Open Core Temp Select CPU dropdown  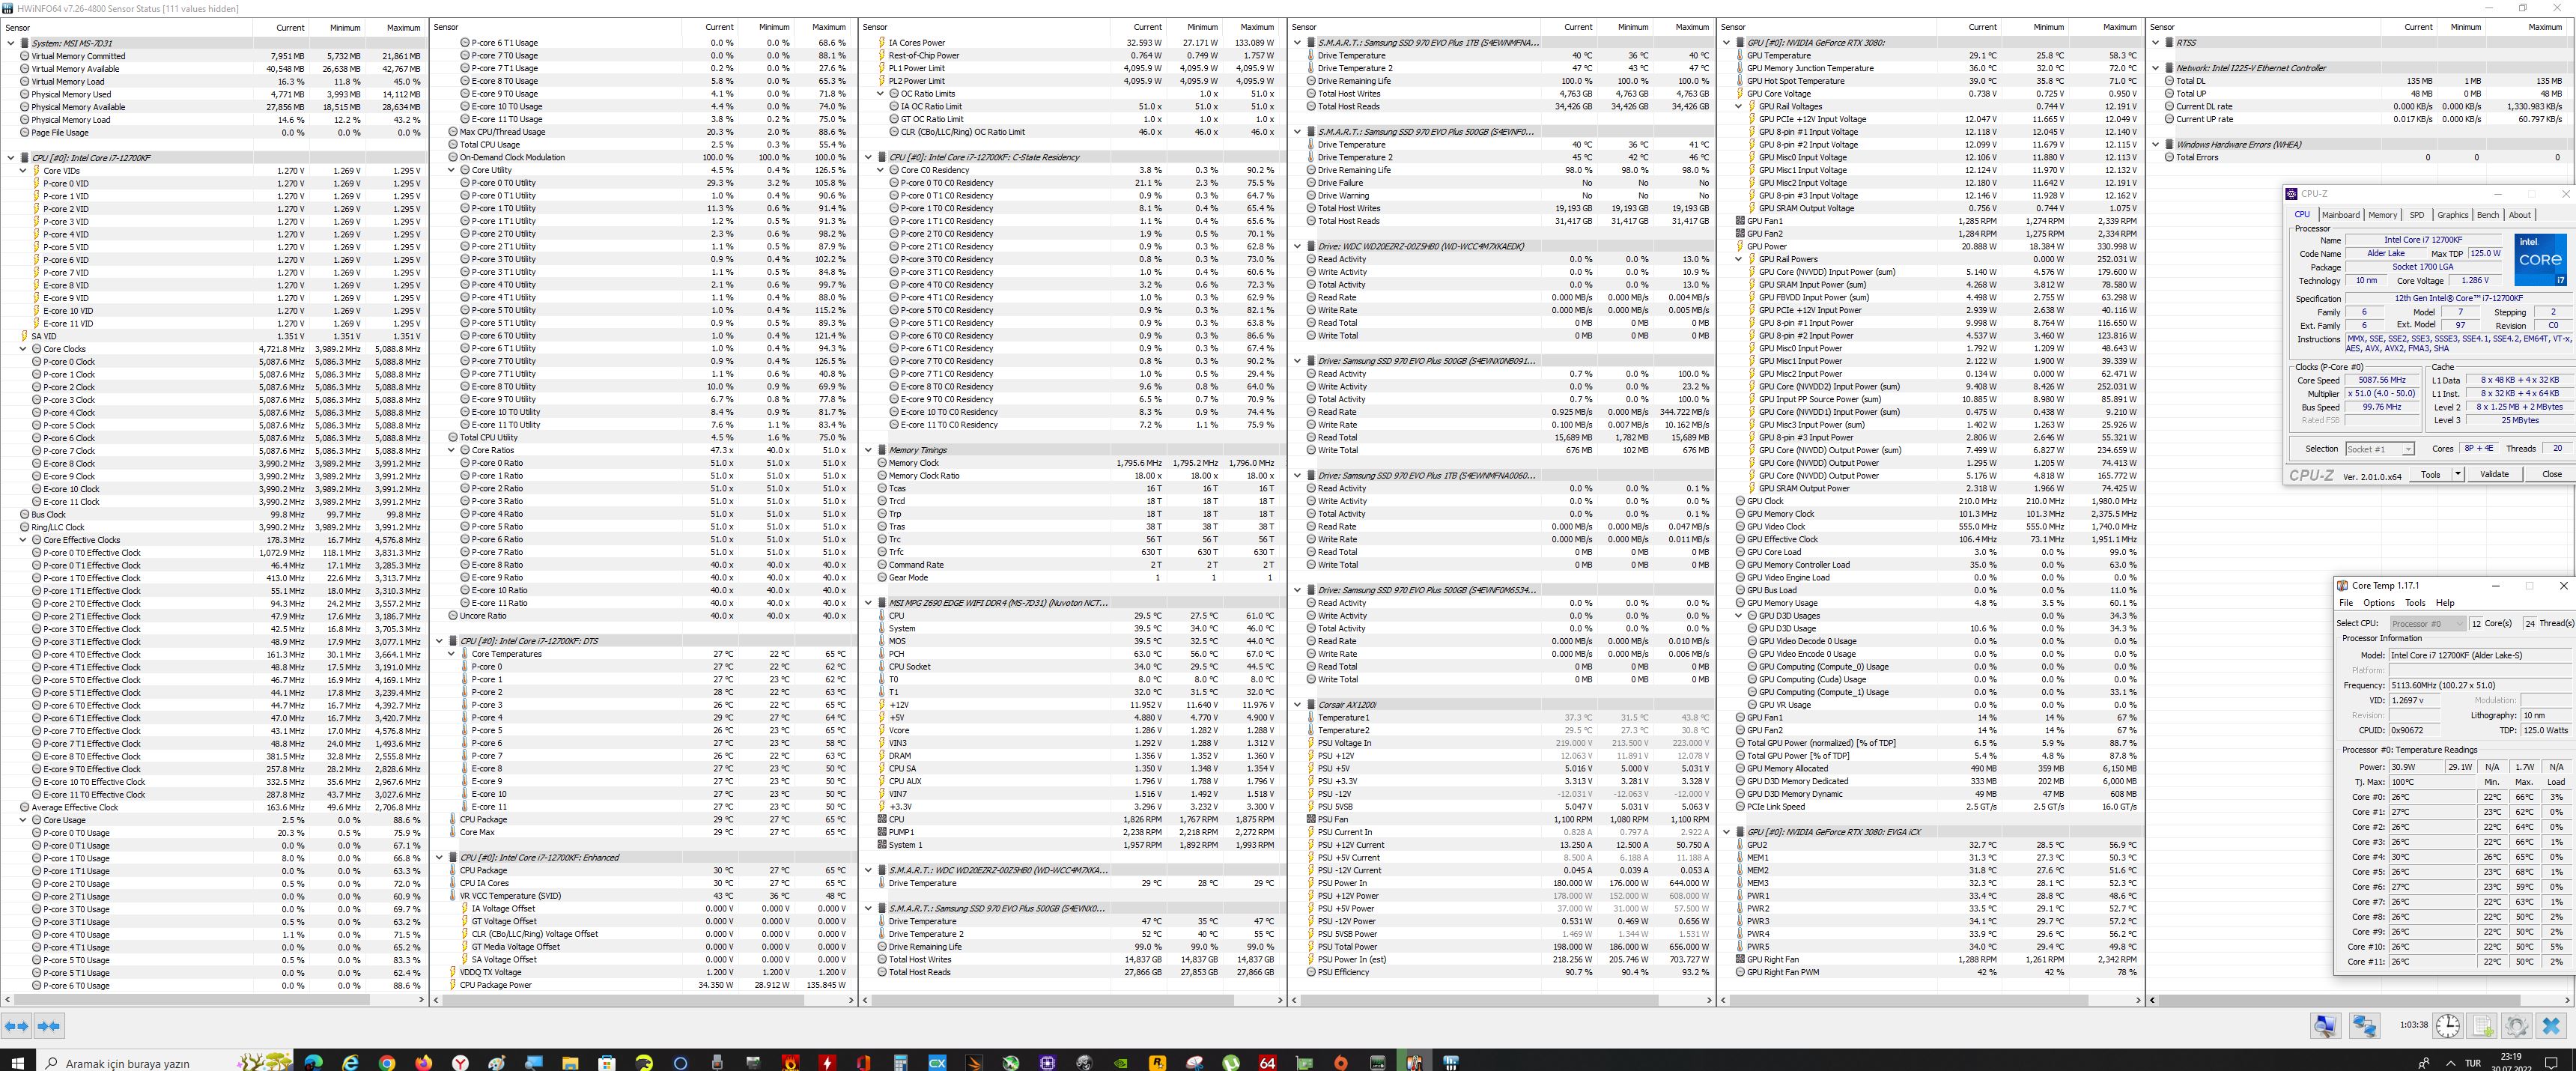pos(2427,623)
